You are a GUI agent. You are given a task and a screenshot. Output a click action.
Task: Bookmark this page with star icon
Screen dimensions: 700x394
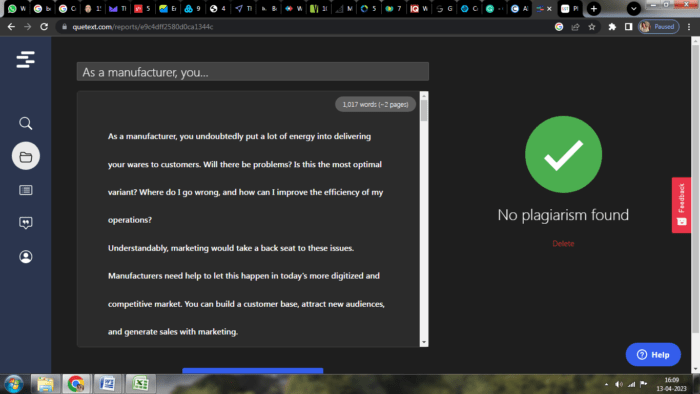[x=592, y=27]
